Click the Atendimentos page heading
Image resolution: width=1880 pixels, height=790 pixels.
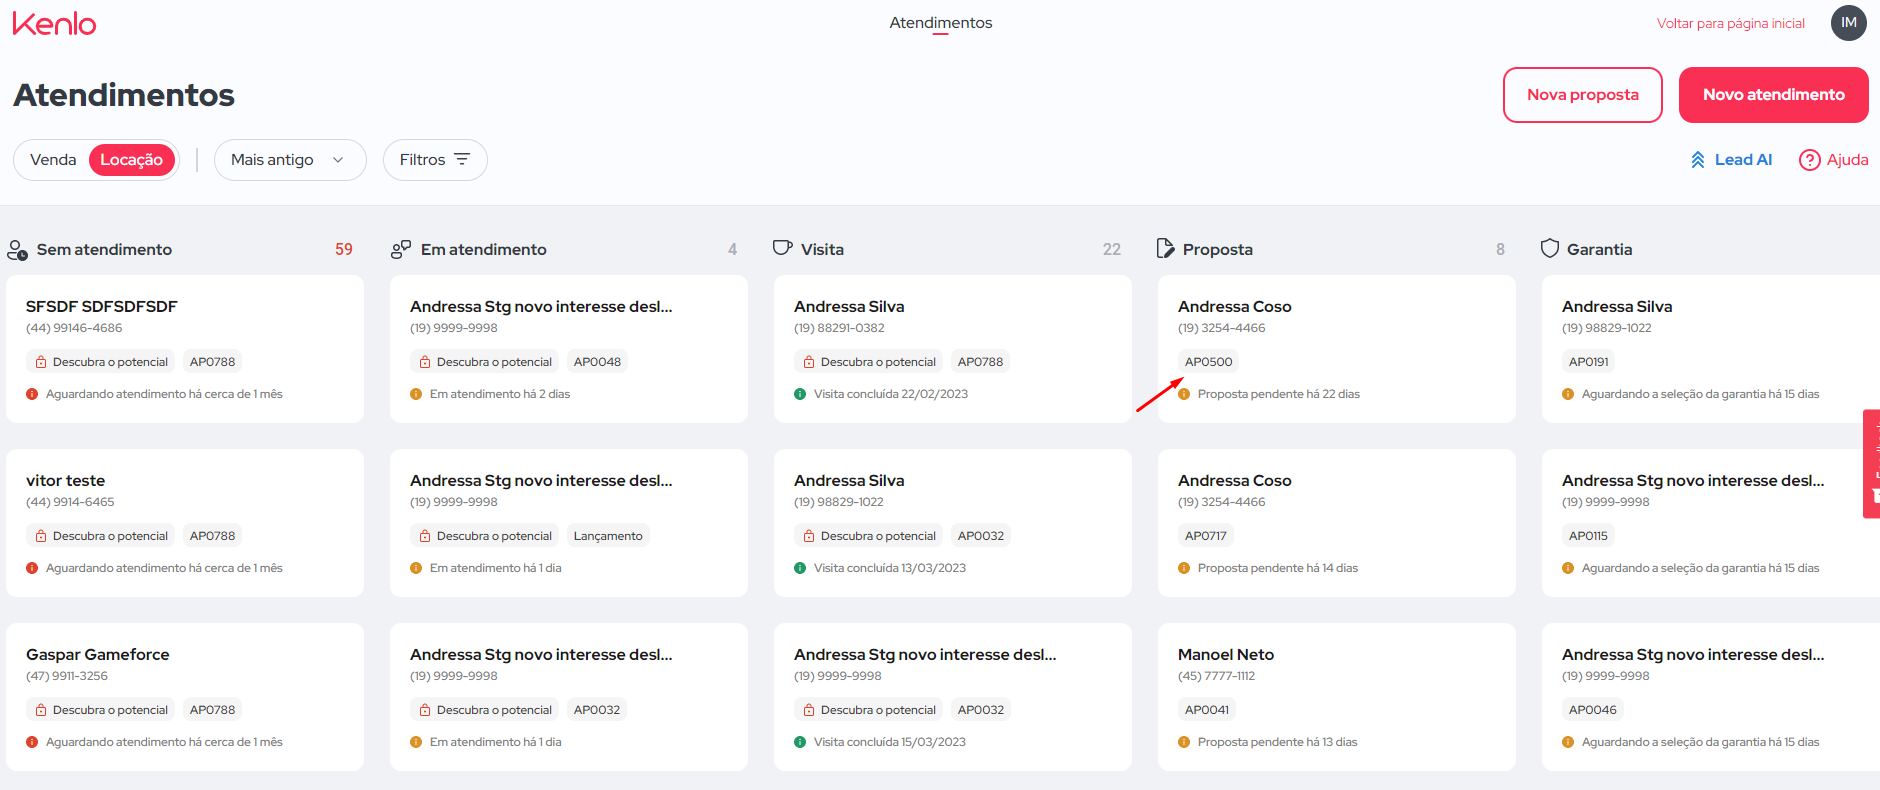(124, 95)
